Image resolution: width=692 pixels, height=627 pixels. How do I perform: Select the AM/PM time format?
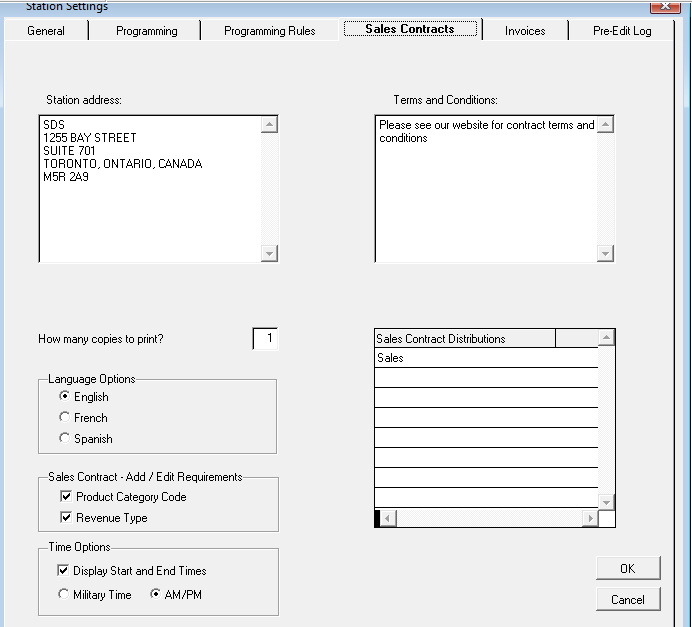pos(156,595)
